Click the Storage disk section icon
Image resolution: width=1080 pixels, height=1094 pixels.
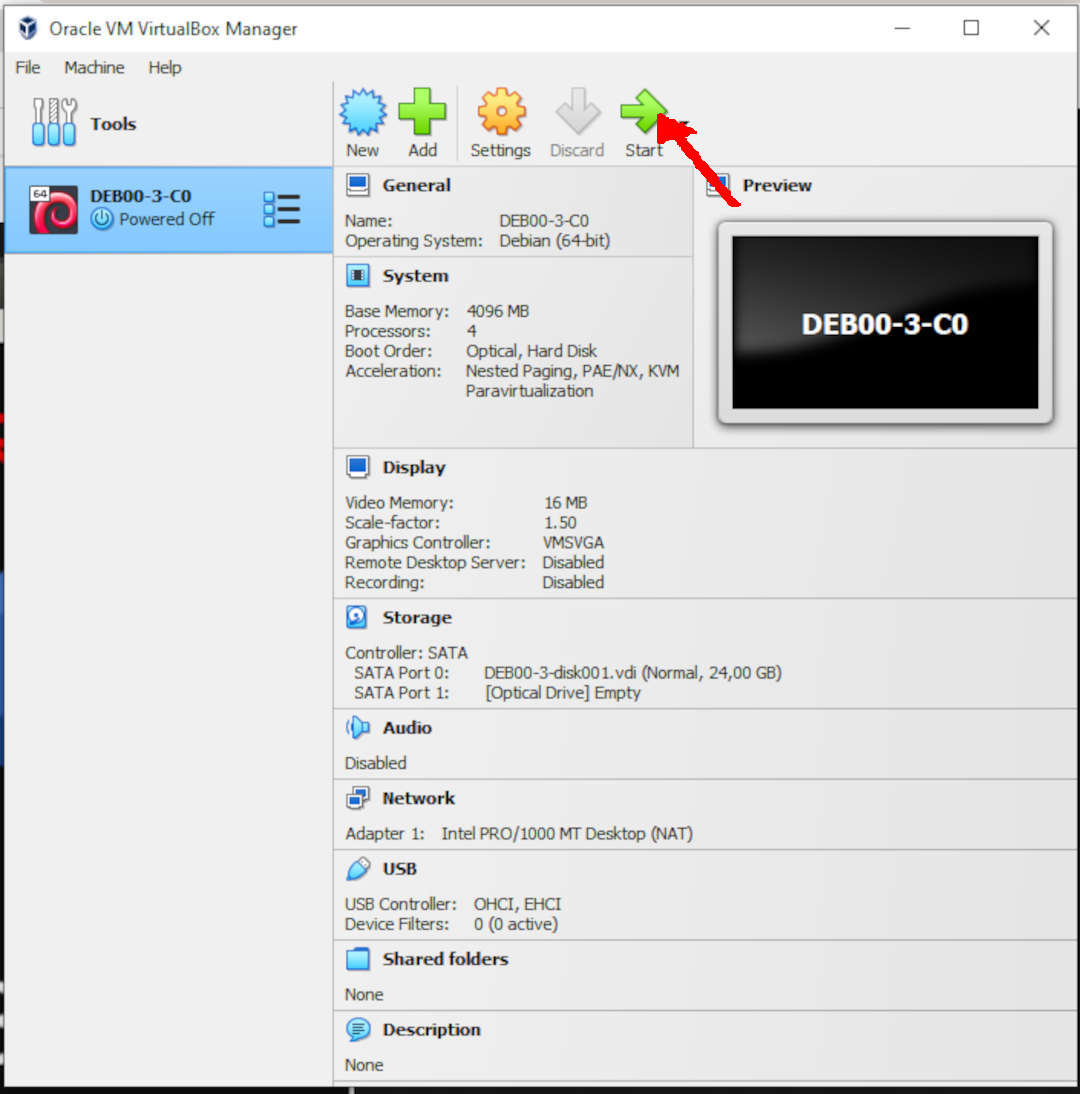[x=357, y=618]
